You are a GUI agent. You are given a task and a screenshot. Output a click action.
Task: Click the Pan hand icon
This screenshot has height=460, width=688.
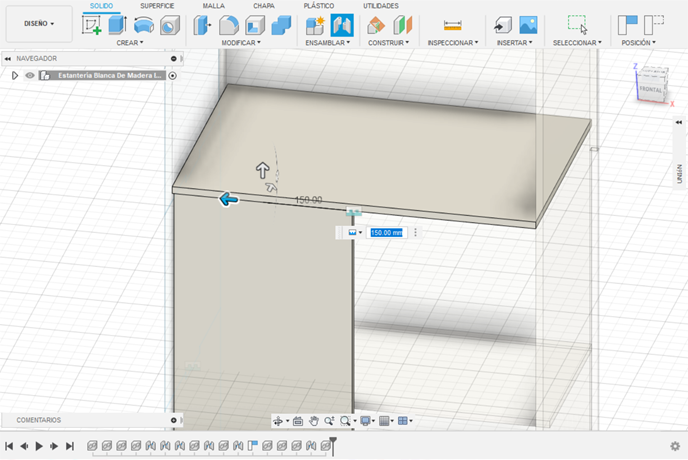click(x=313, y=421)
